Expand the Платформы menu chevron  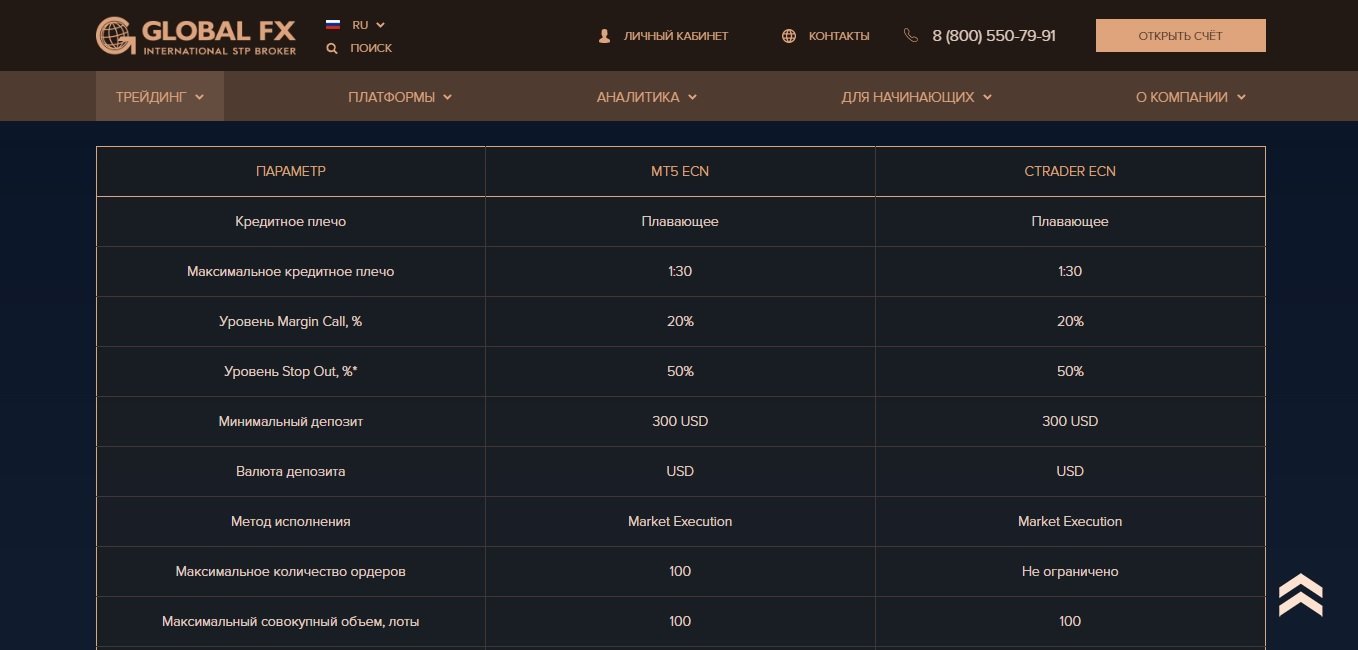coord(447,97)
